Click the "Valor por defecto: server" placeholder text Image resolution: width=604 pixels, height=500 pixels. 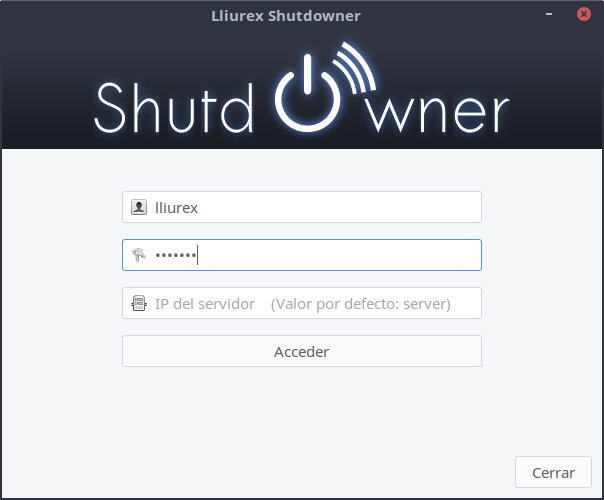tap(360, 304)
